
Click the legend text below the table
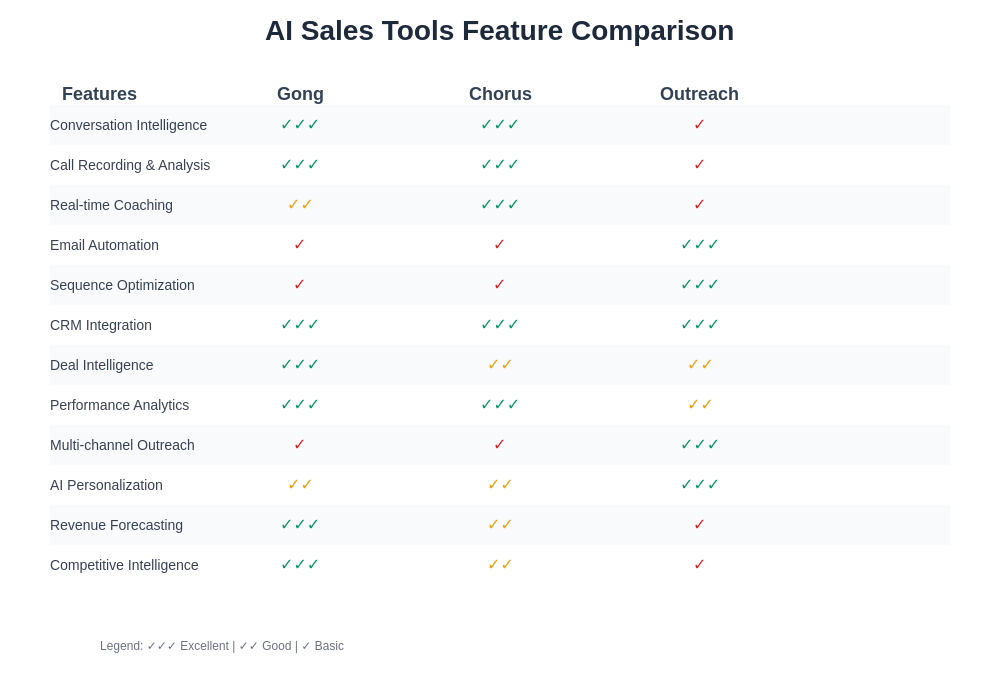tap(222, 646)
